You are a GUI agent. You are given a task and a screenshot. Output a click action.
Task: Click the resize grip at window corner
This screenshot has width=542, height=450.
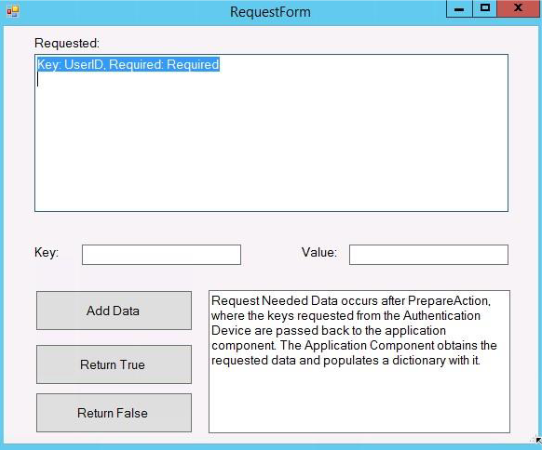[x=538, y=440]
